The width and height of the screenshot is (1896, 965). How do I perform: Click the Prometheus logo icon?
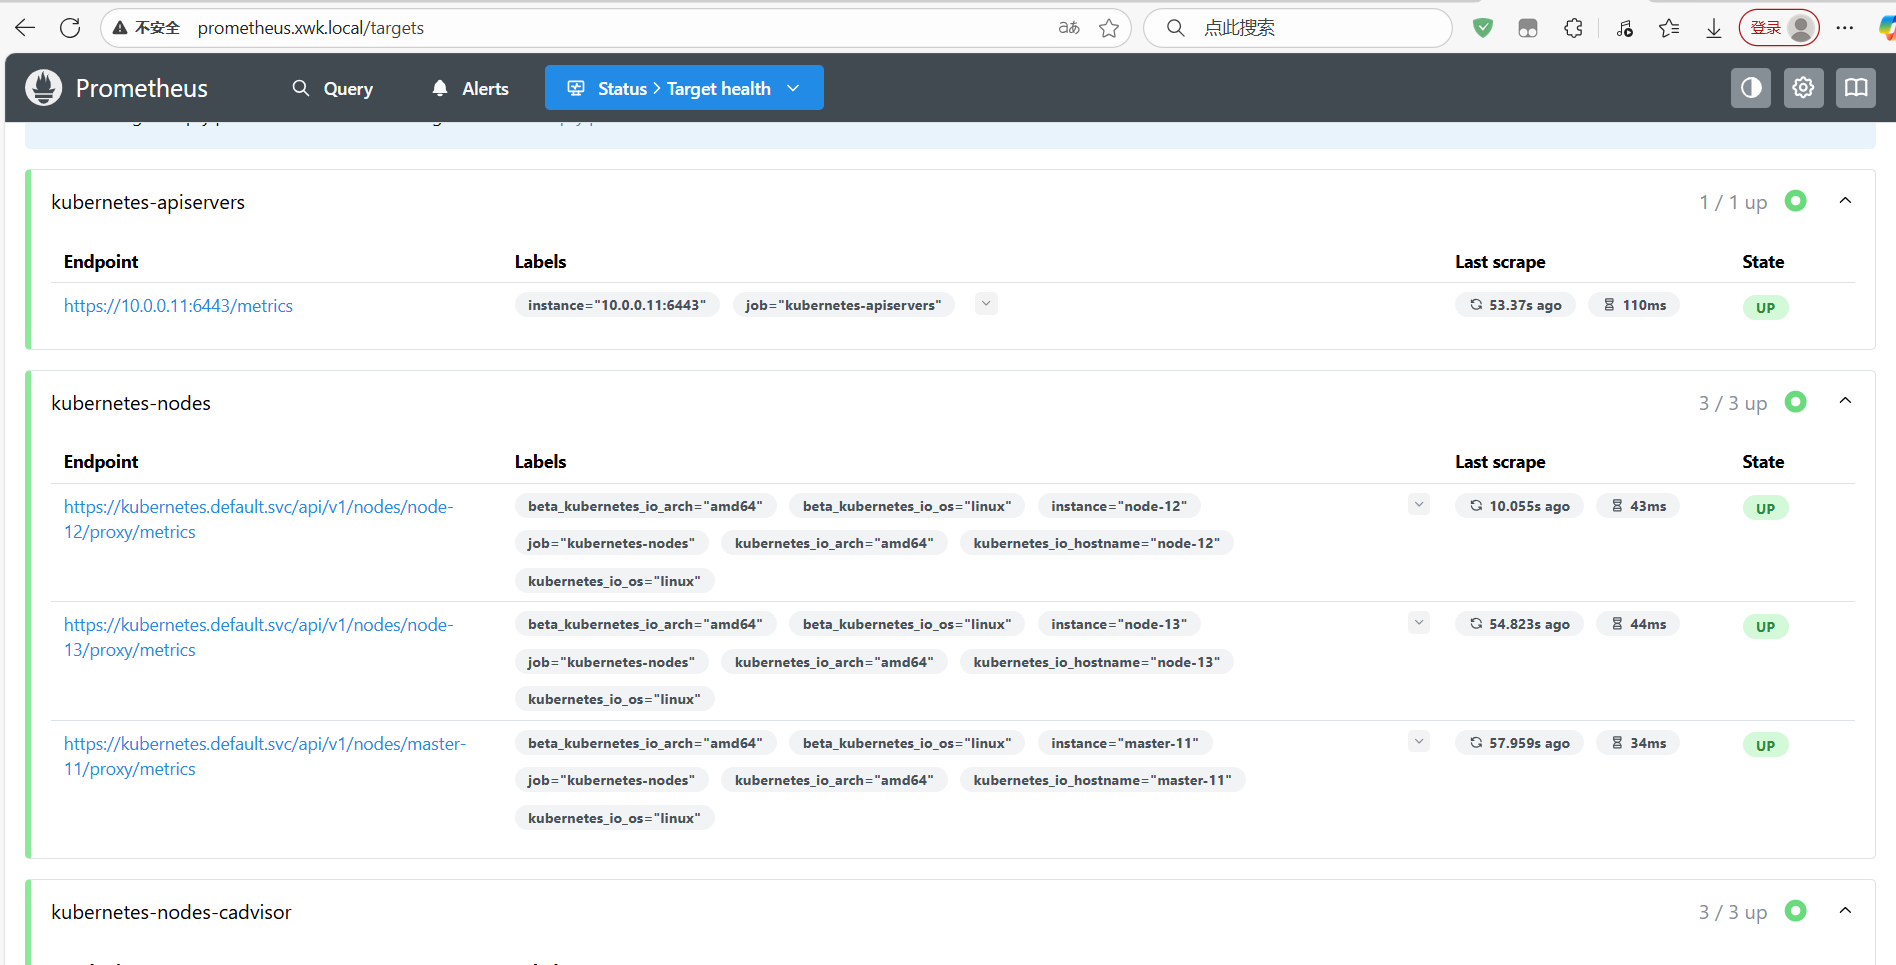tap(44, 88)
